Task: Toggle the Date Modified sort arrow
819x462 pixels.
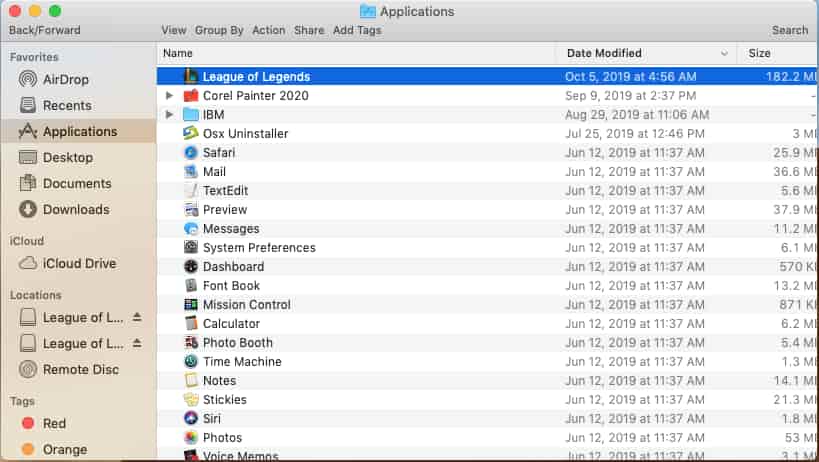Action: [x=724, y=53]
